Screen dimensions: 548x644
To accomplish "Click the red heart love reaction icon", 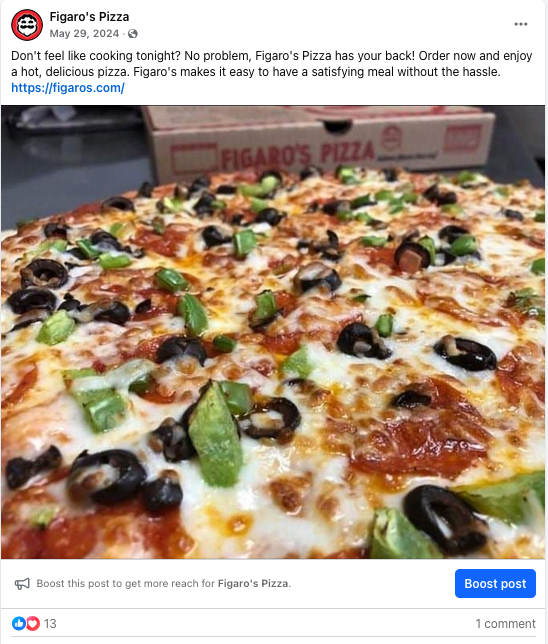I will [33, 623].
